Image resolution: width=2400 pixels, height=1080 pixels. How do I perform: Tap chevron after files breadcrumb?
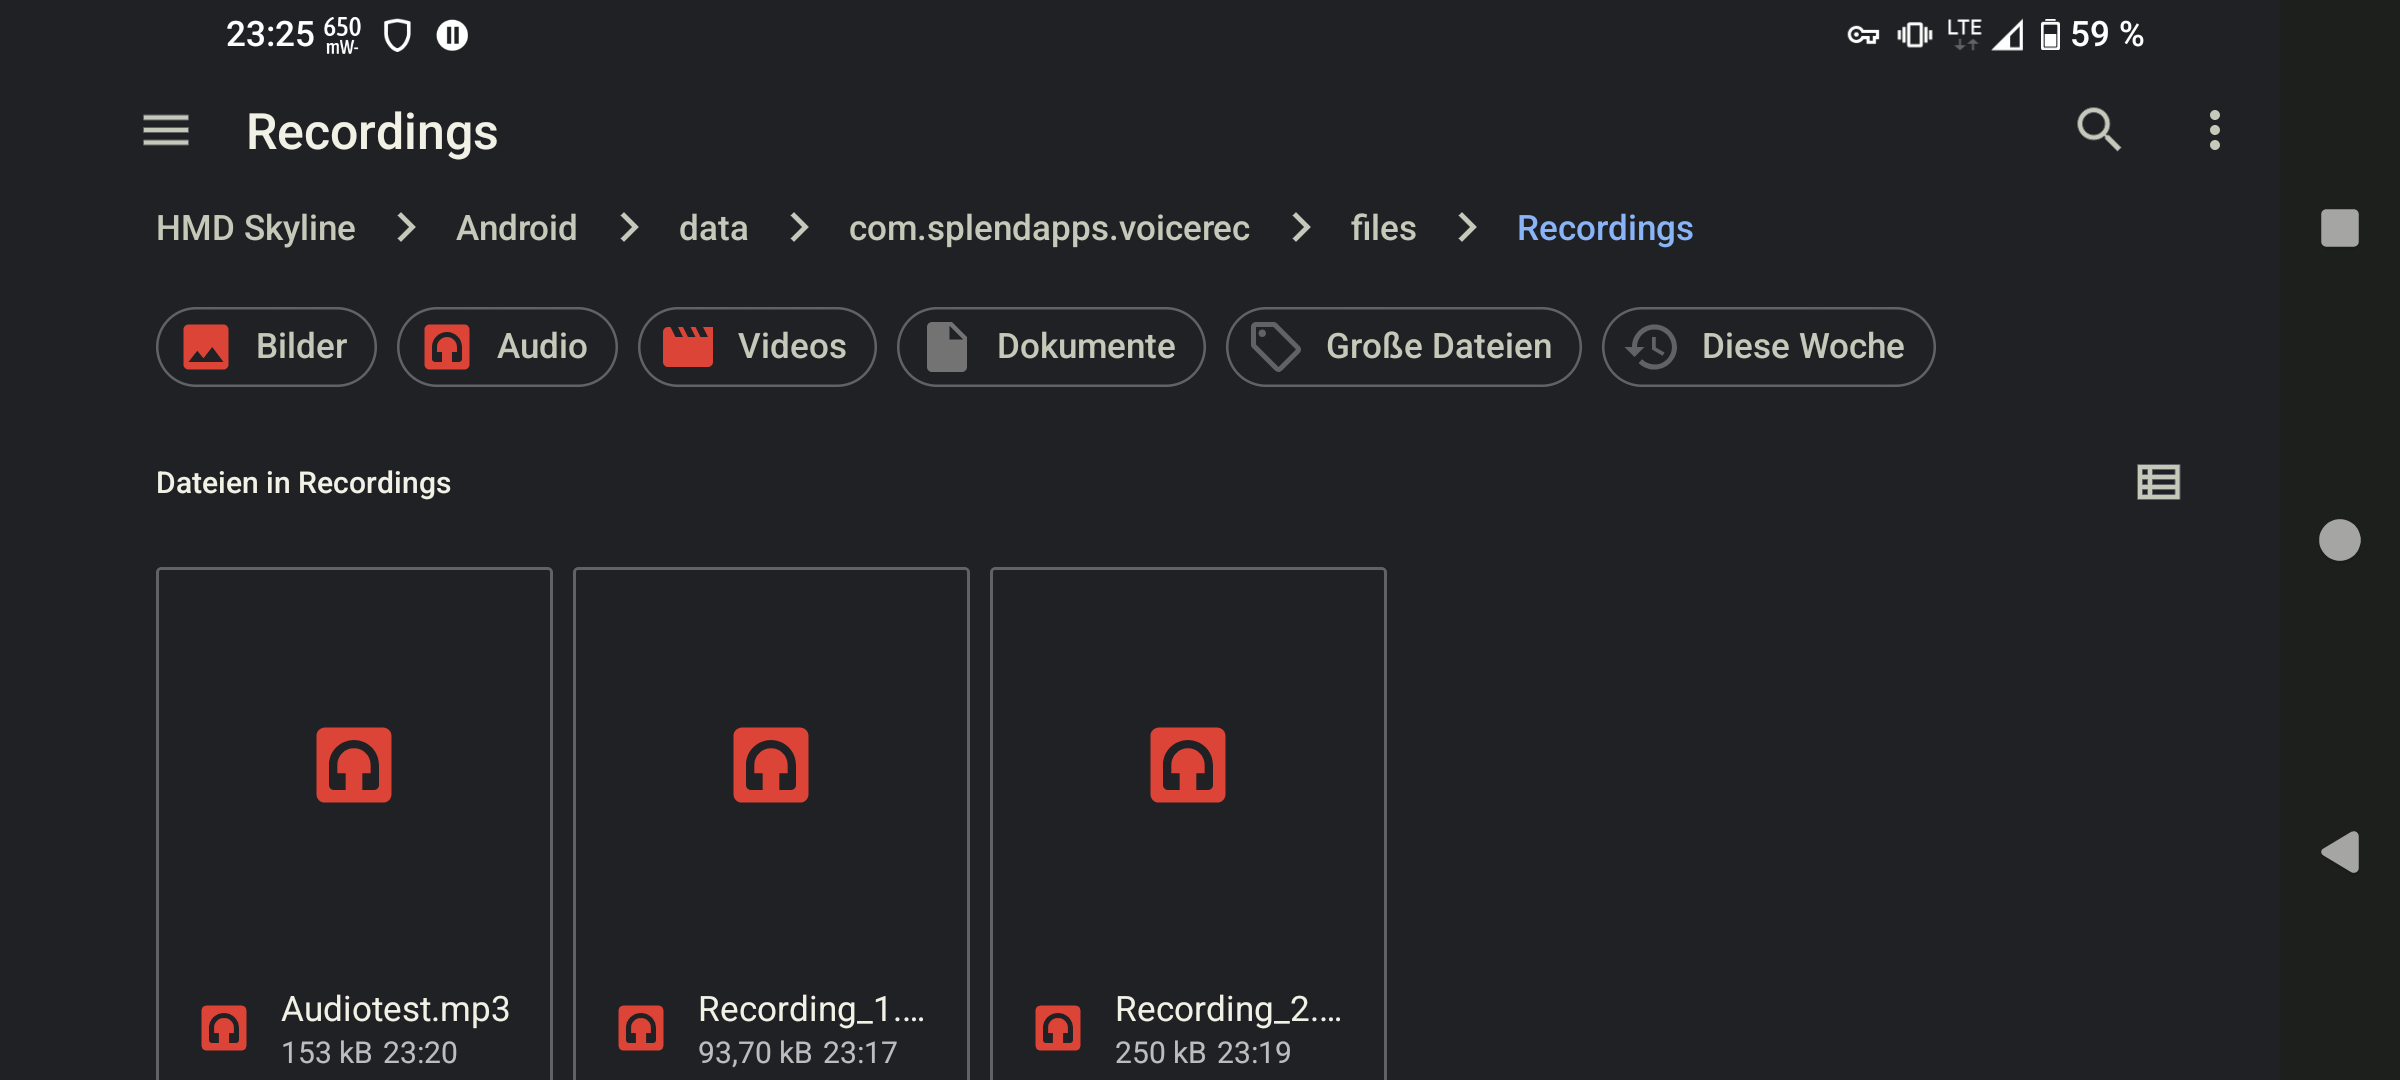[x=1467, y=228]
